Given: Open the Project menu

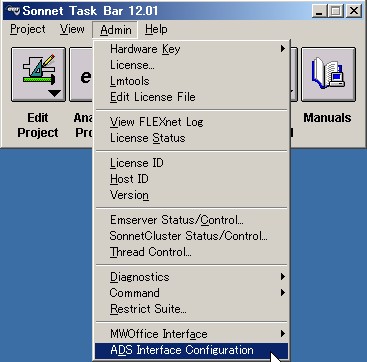Looking at the screenshot, I should pos(28,29).
